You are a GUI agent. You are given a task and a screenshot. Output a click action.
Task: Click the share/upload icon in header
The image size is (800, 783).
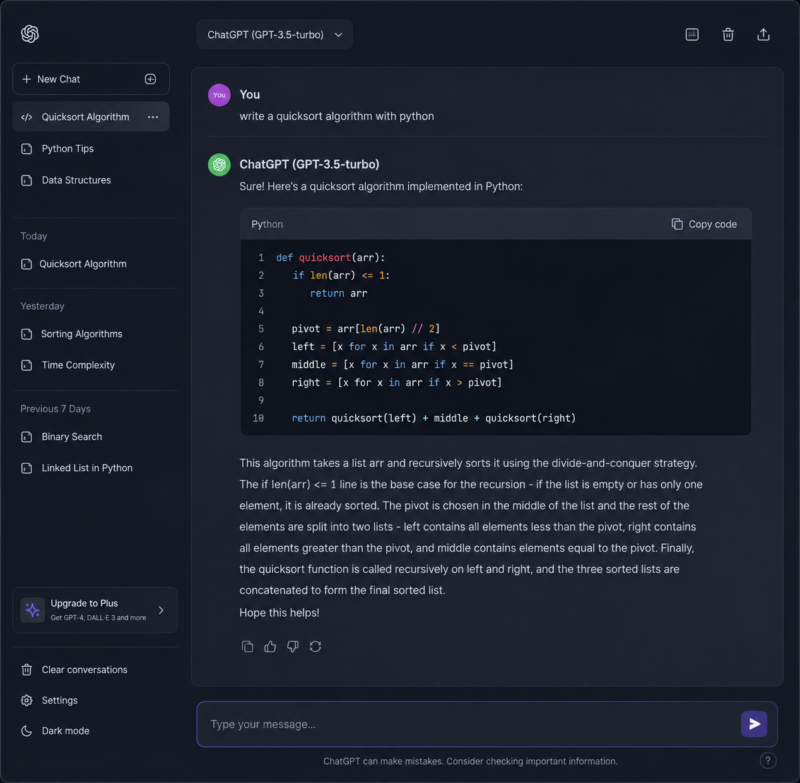click(x=763, y=35)
